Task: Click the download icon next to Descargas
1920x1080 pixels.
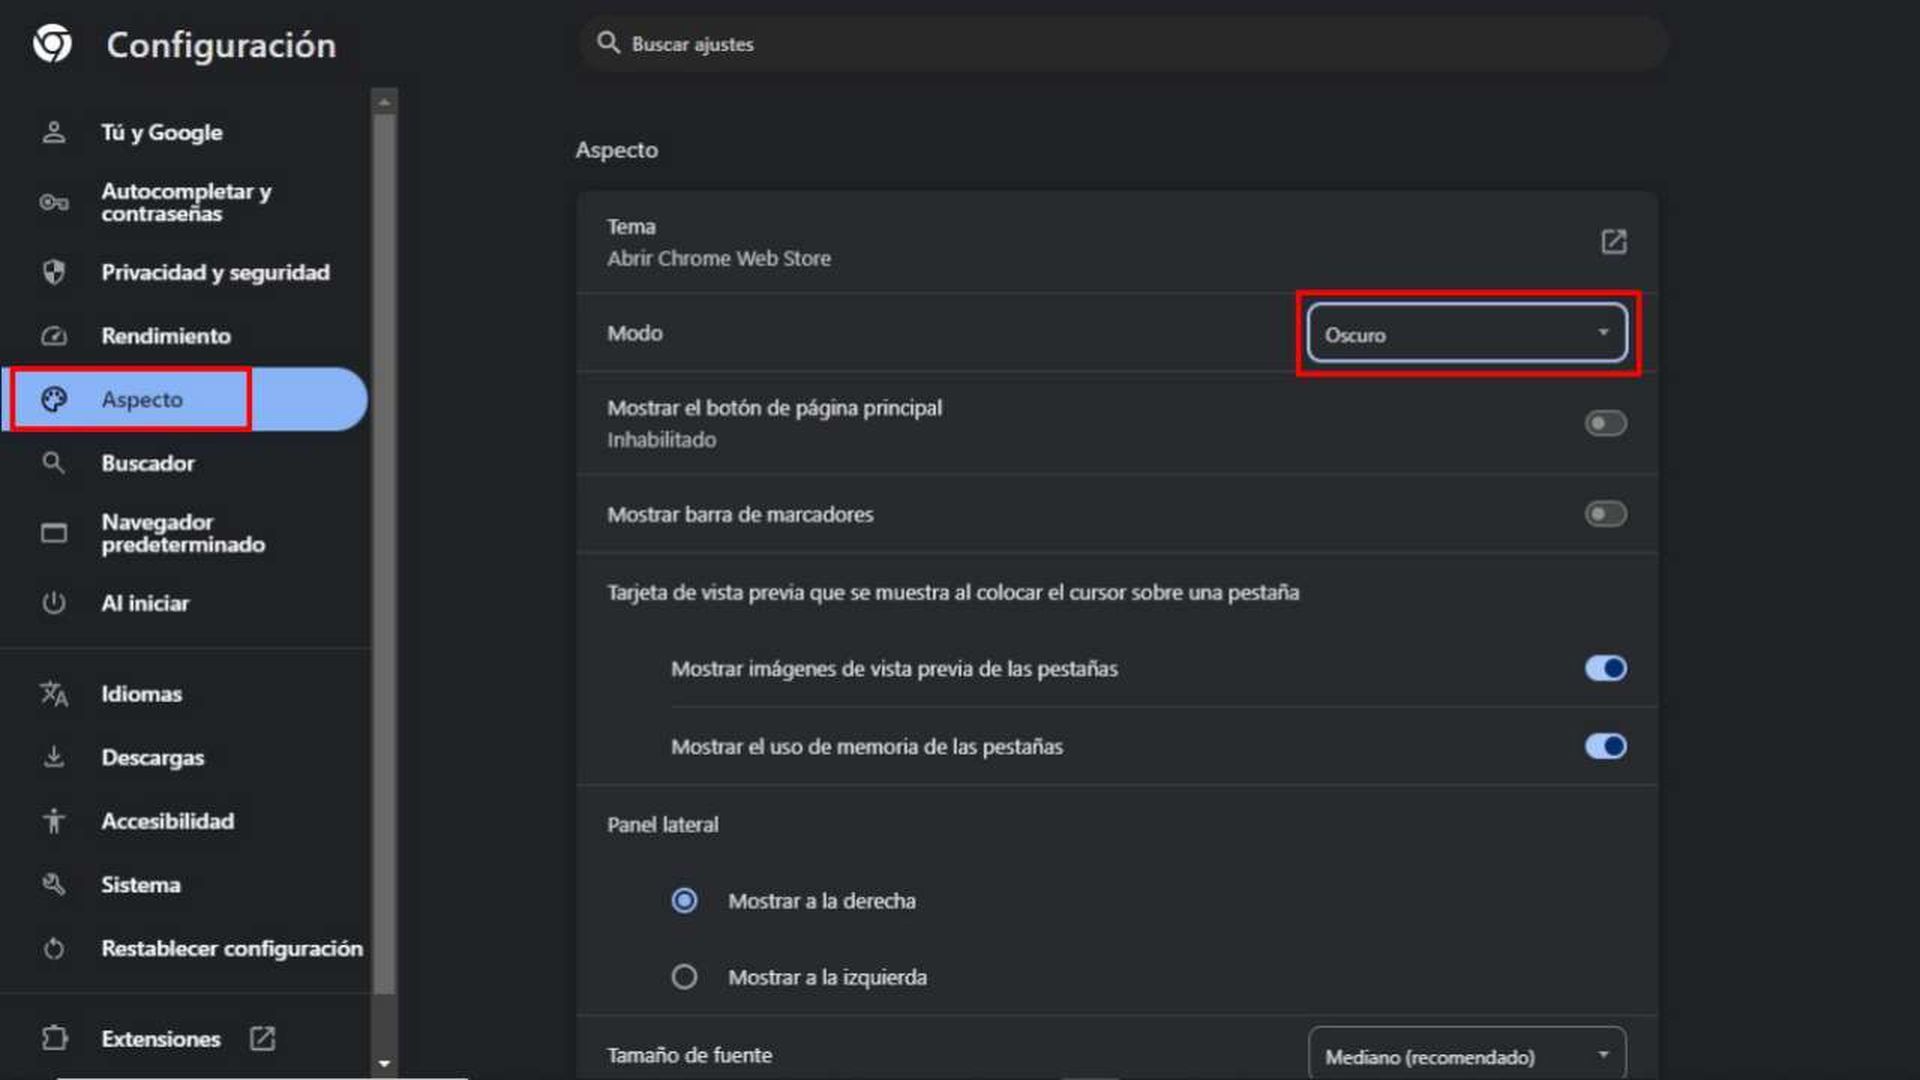Action: point(54,757)
